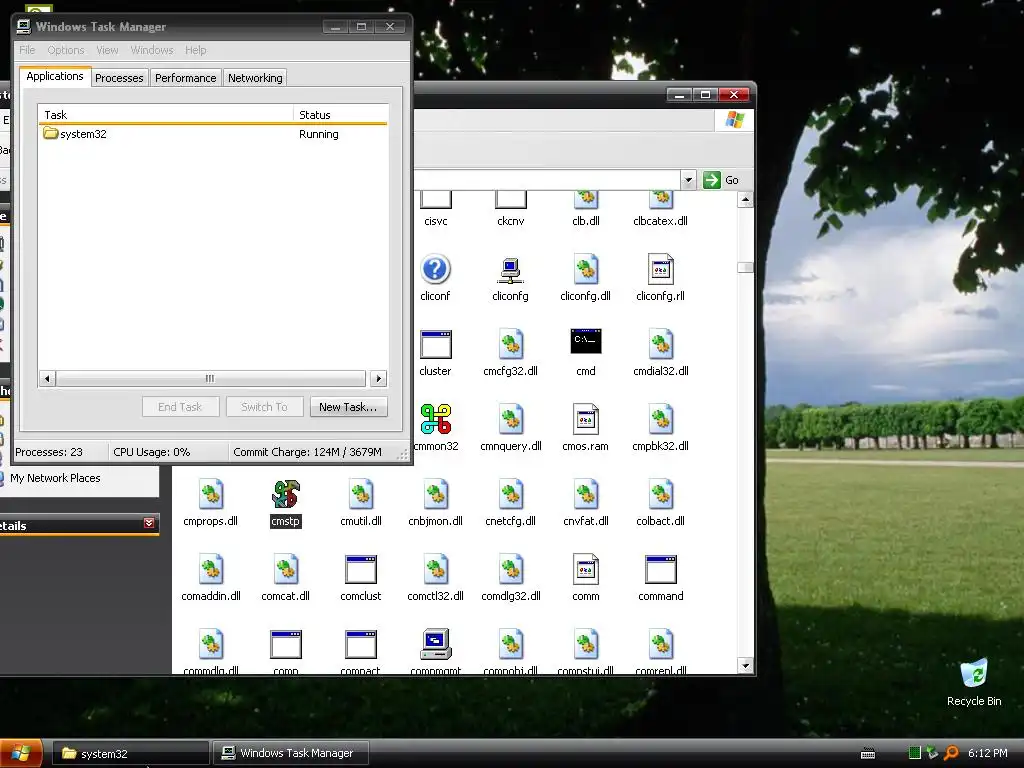This screenshot has width=1024, height=768.
Task: Switch to the Processes tab
Action: click(x=119, y=78)
